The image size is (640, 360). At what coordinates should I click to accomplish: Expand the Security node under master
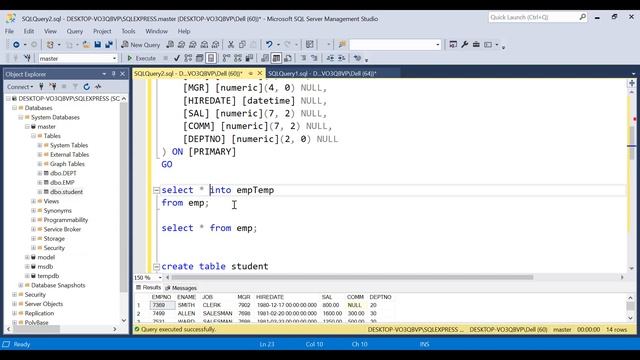pyautogui.click(x=33, y=248)
